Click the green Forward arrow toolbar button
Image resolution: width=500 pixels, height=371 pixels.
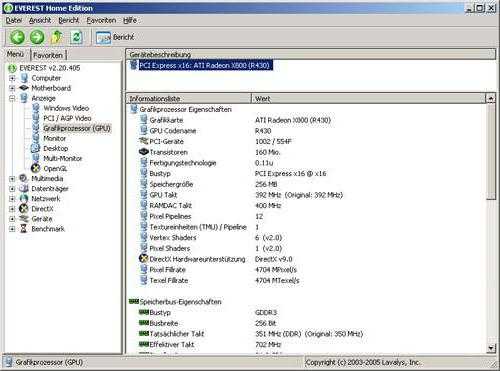[x=37, y=37]
